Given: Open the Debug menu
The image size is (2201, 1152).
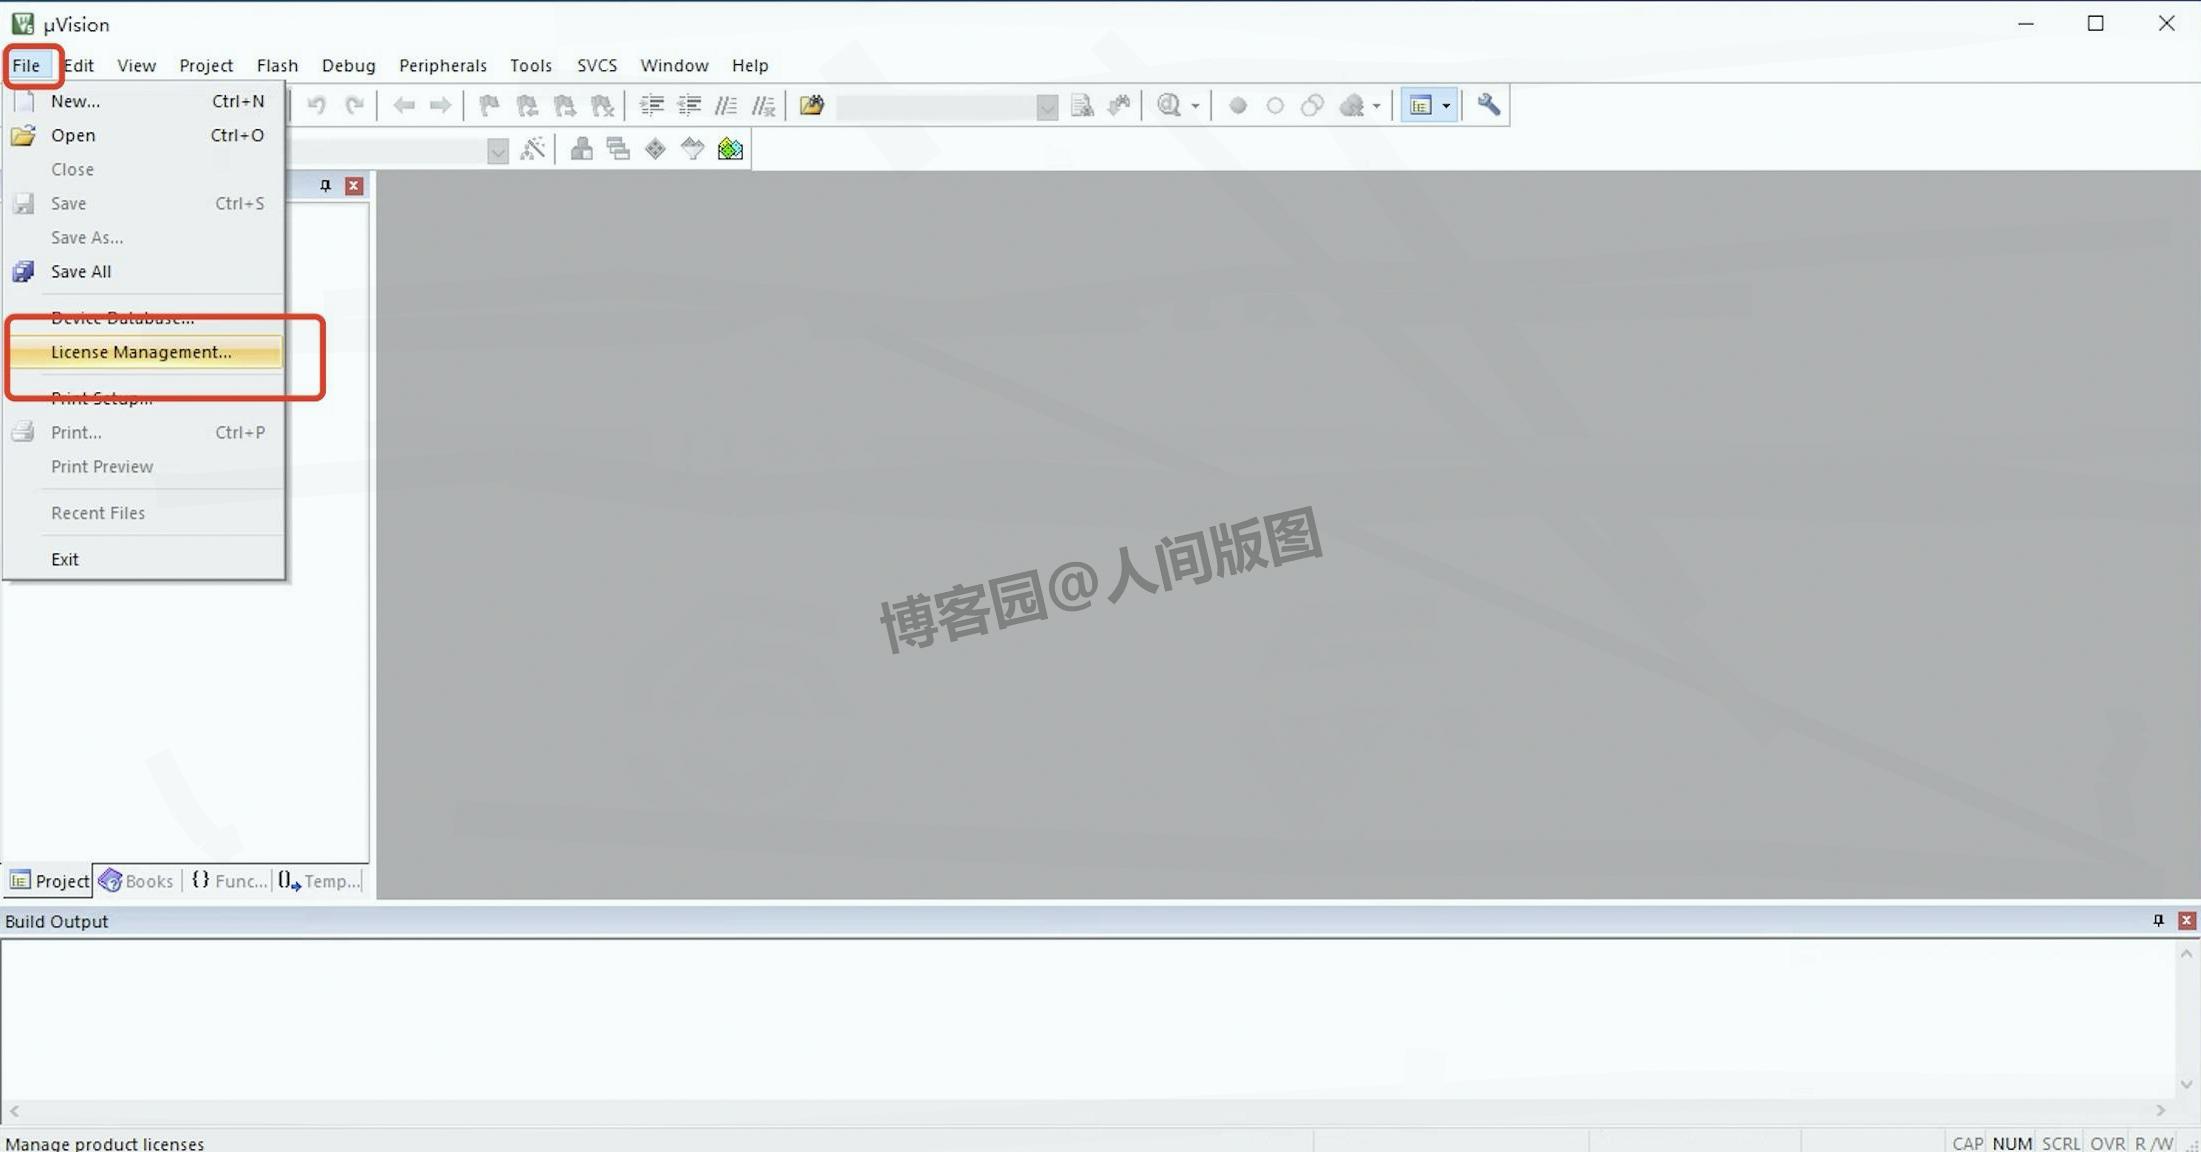Looking at the screenshot, I should 348,65.
